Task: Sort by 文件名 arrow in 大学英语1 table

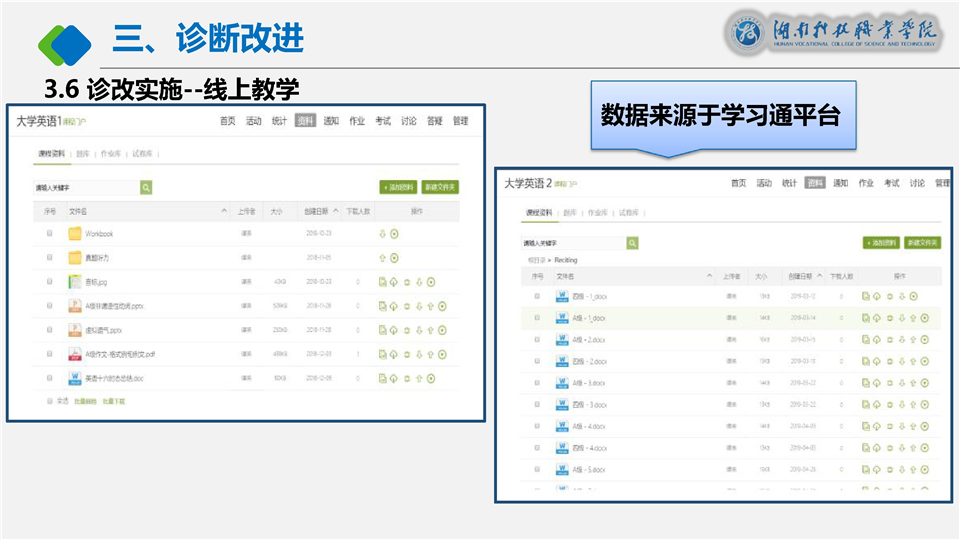Action: pyautogui.click(x=224, y=212)
